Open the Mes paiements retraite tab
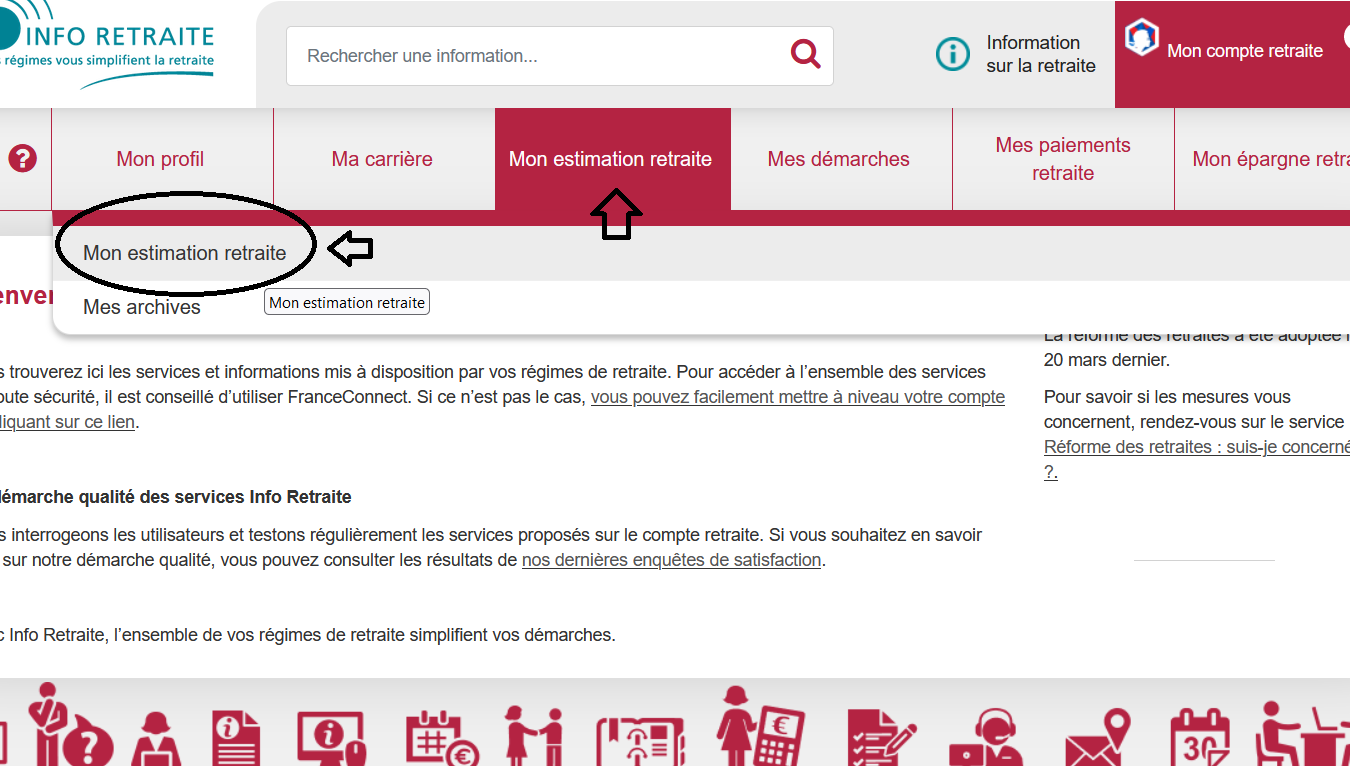The image size is (1350, 766). tap(1062, 159)
